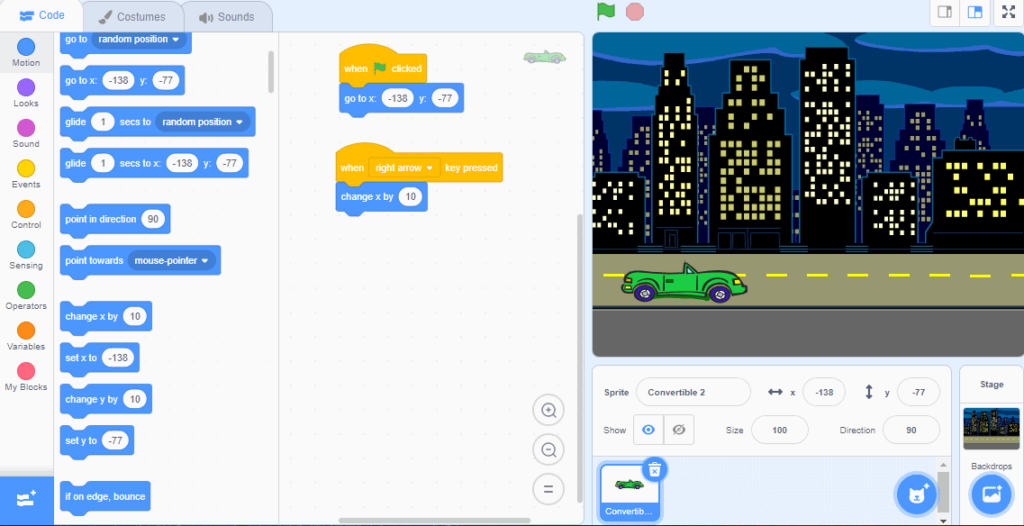Delete the Convertible sprite using trash icon
Viewport: 1024px width, 526px height.
point(653,469)
